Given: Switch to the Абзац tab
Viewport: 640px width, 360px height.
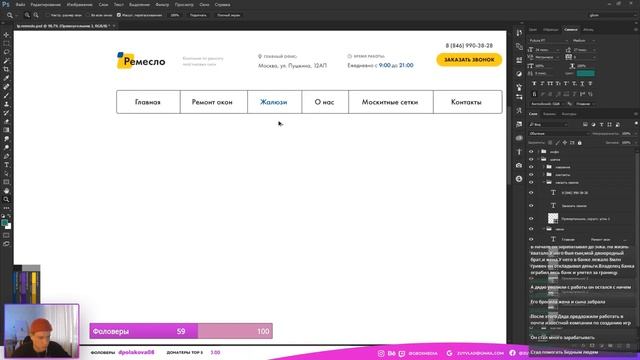Looking at the screenshot, I should click(588, 30).
